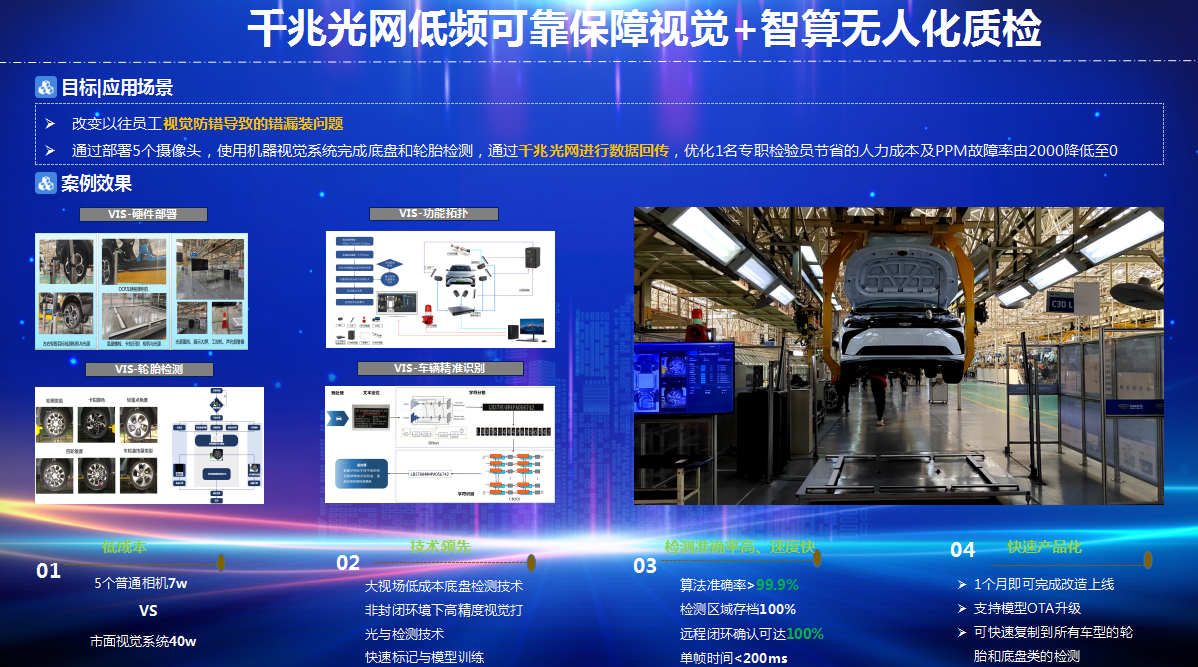This screenshot has width=1198, height=667.
Task: Select the 技术领先 heading
Action: (x=440, y=546)
